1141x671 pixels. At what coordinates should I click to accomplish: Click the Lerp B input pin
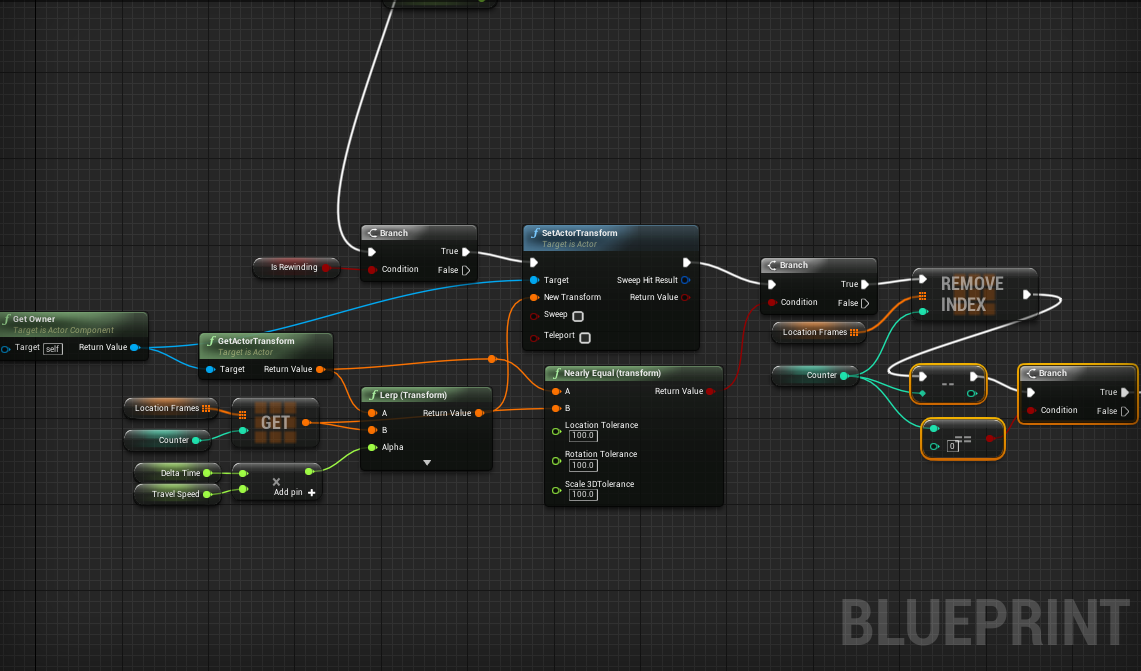(372, 430)
